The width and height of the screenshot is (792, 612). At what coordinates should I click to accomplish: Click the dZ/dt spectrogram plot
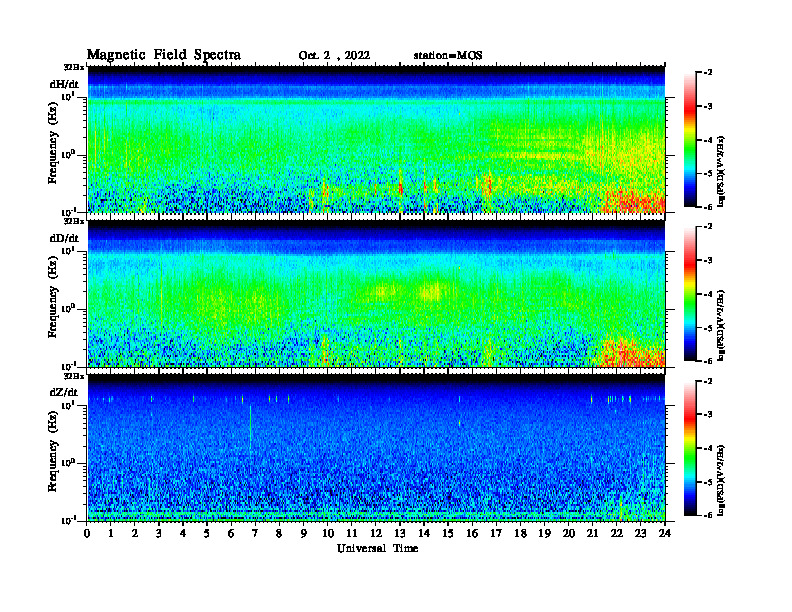coord(376,447)
